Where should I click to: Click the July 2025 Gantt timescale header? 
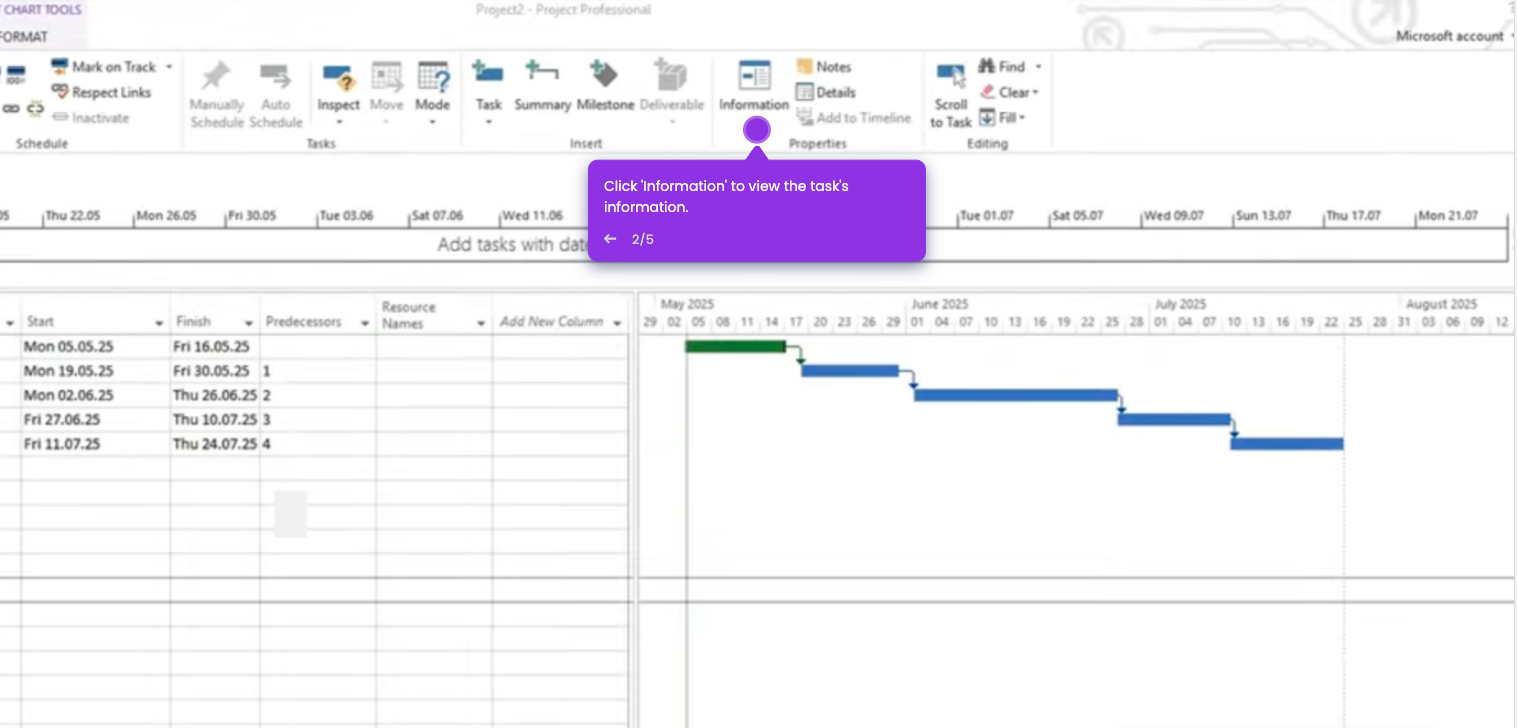point(1180,304)
